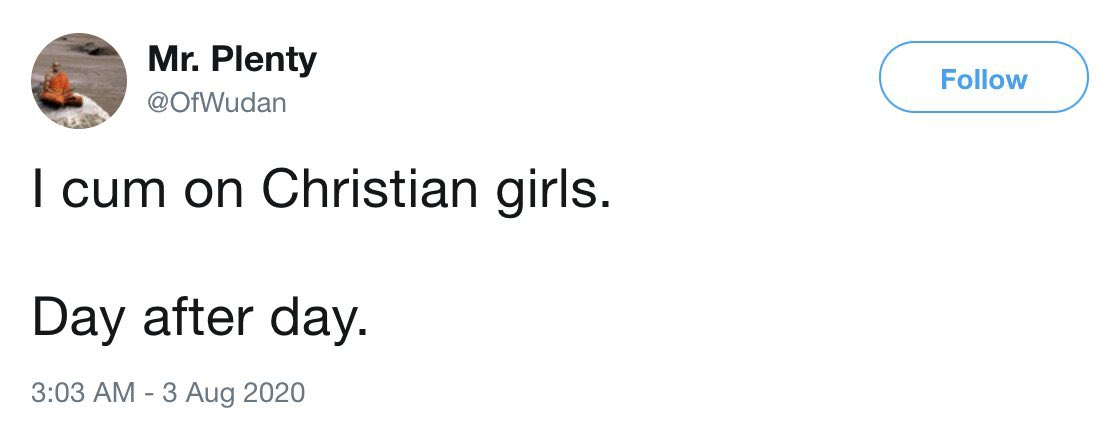Image resolution: width=1106 pixels, height=426 pixels.
Task: Open the Mr. Plenty profile avatar
Action: (x=79, y=81)
